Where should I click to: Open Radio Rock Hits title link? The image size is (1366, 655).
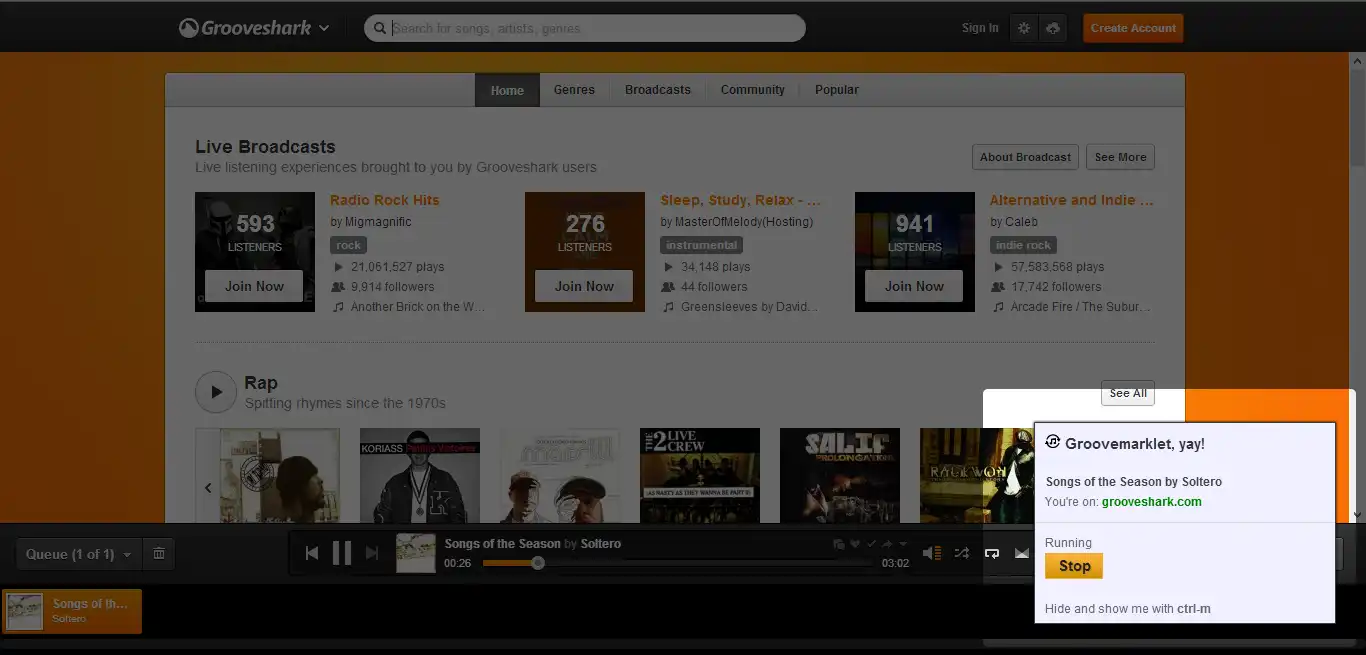tap(385, 200)
